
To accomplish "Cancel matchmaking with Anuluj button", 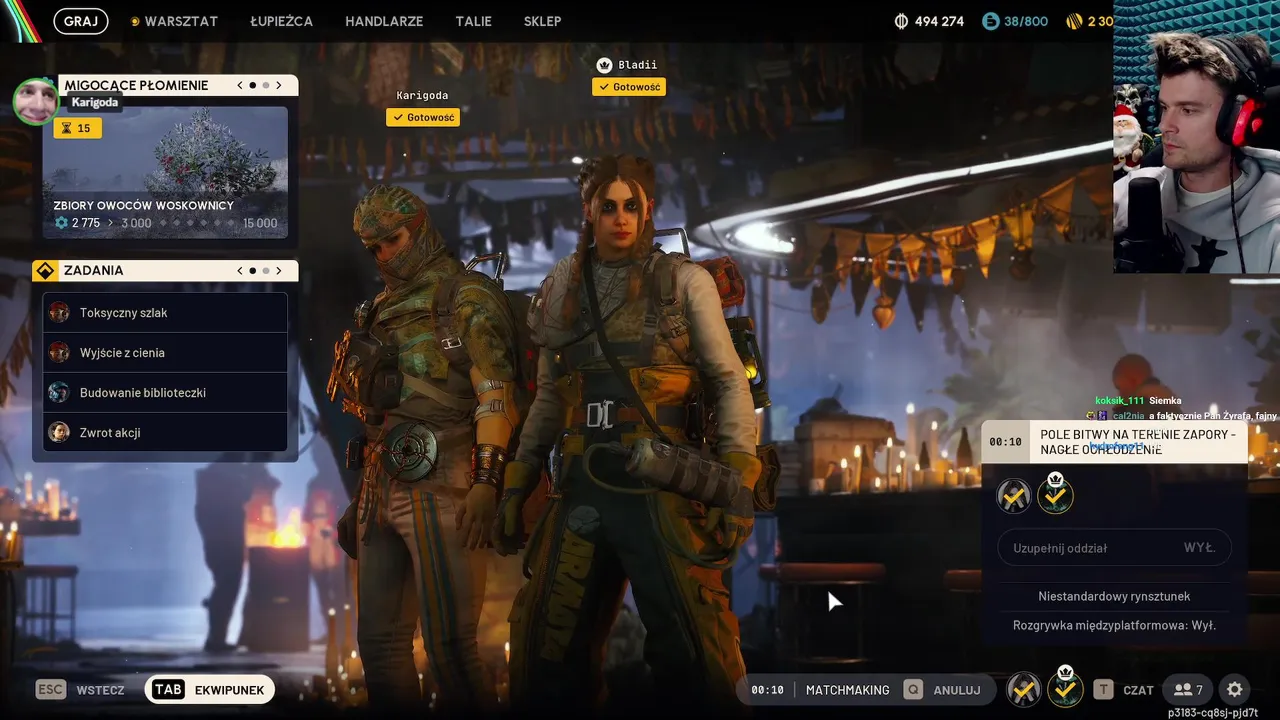I will click(943, 690).
